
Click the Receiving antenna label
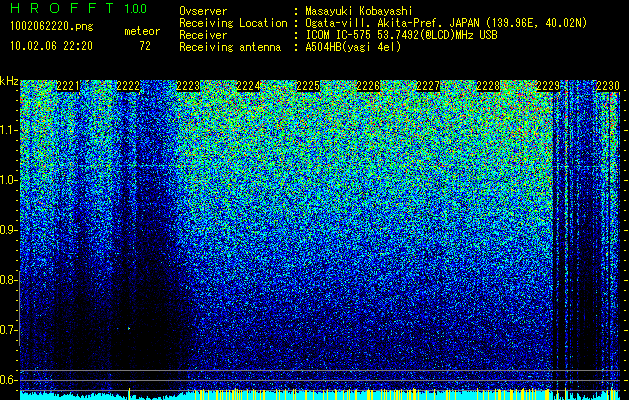230,47
